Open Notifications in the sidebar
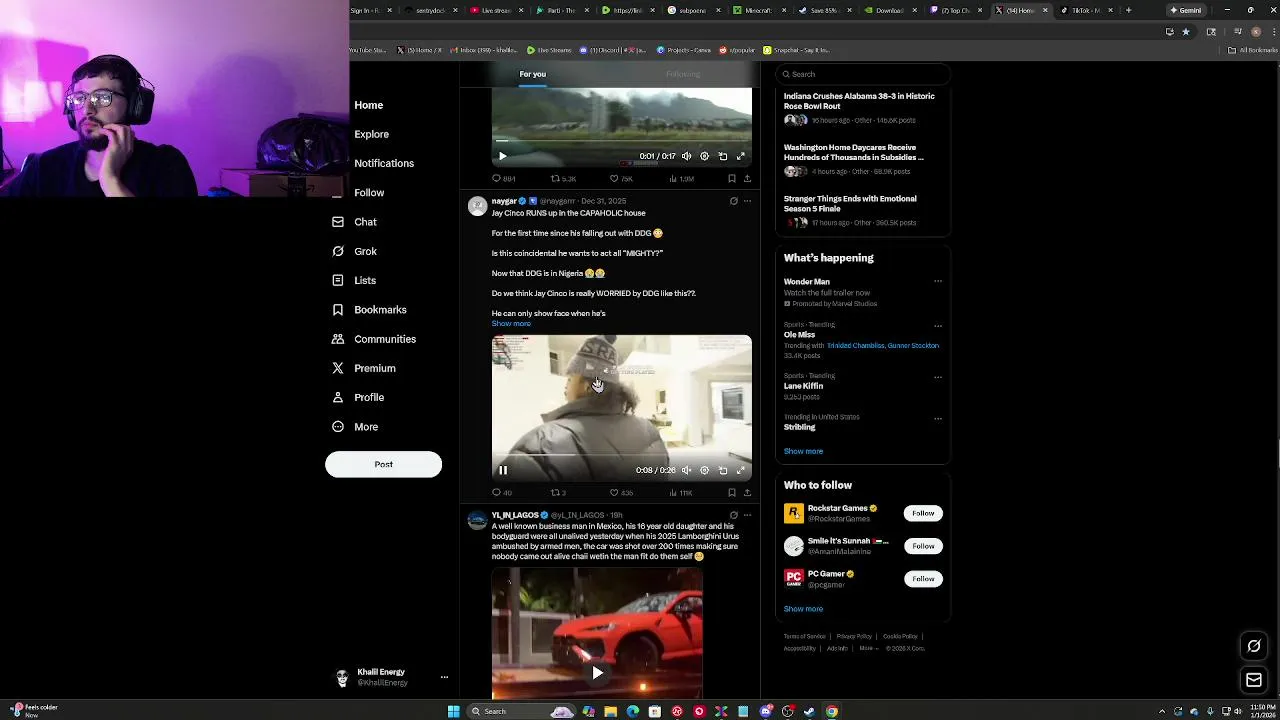 tap(383, 163)
